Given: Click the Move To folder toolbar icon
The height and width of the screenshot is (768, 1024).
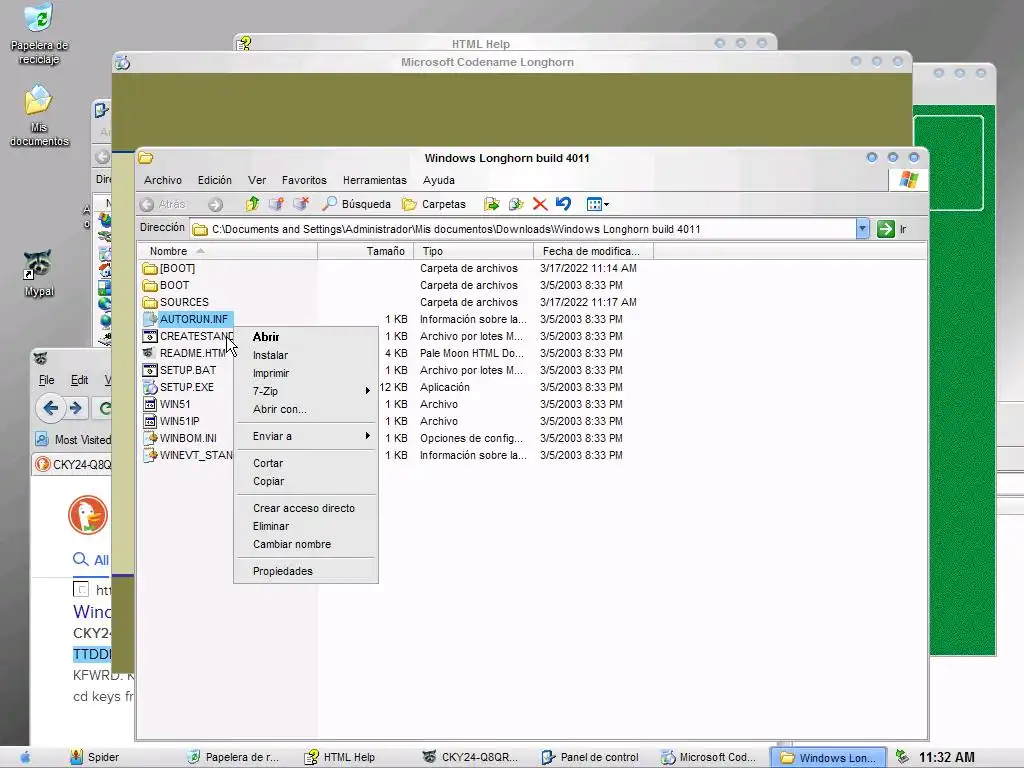Looking at the screenshot, I should tap(491, 204).
